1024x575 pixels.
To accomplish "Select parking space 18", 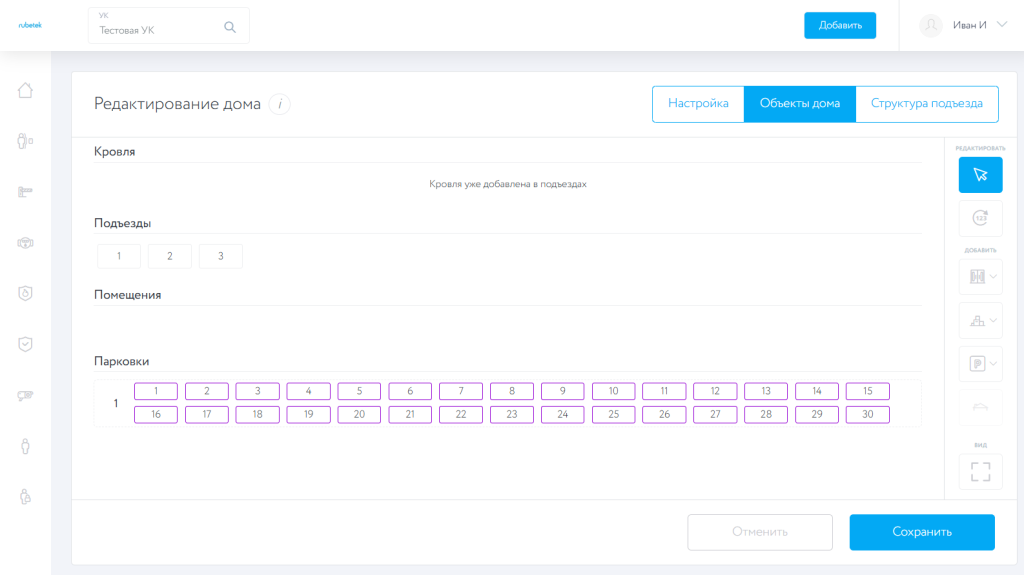I will tap(257, 414).
